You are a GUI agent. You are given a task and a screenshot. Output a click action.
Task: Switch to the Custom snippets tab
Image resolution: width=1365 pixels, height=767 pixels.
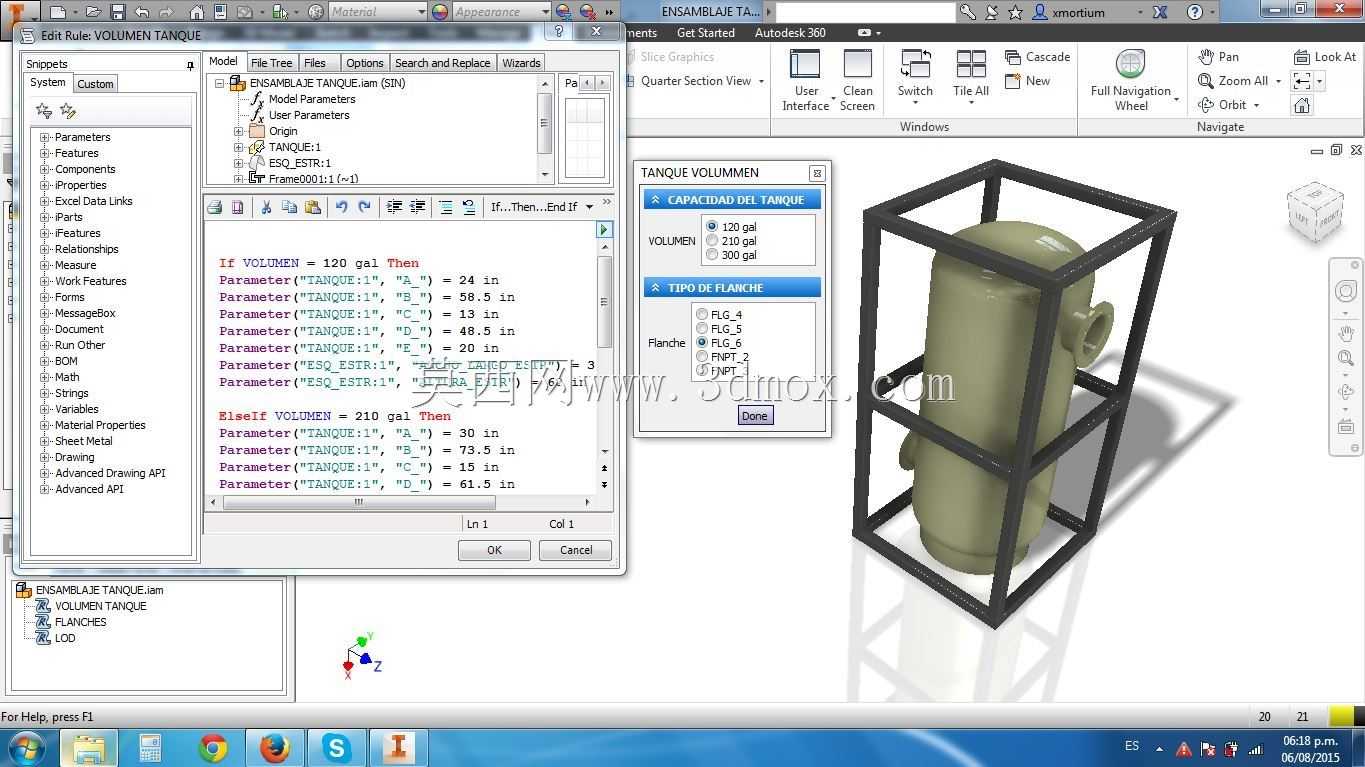coord(96,84)
